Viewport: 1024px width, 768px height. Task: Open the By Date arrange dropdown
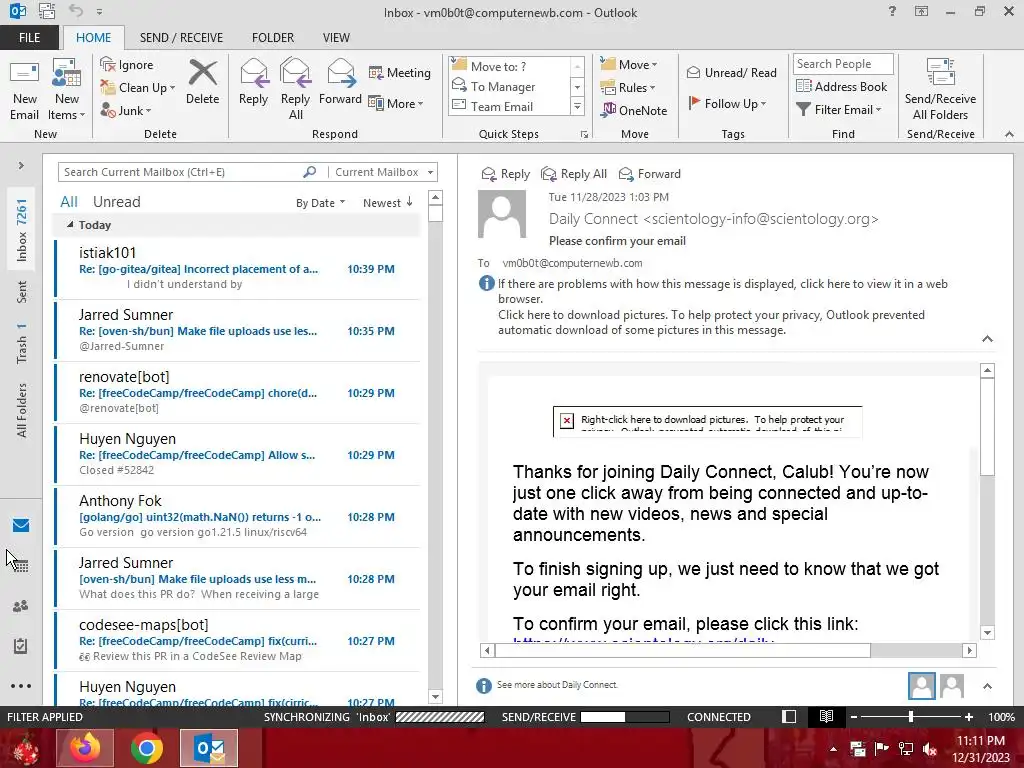(x=320, y=203)
